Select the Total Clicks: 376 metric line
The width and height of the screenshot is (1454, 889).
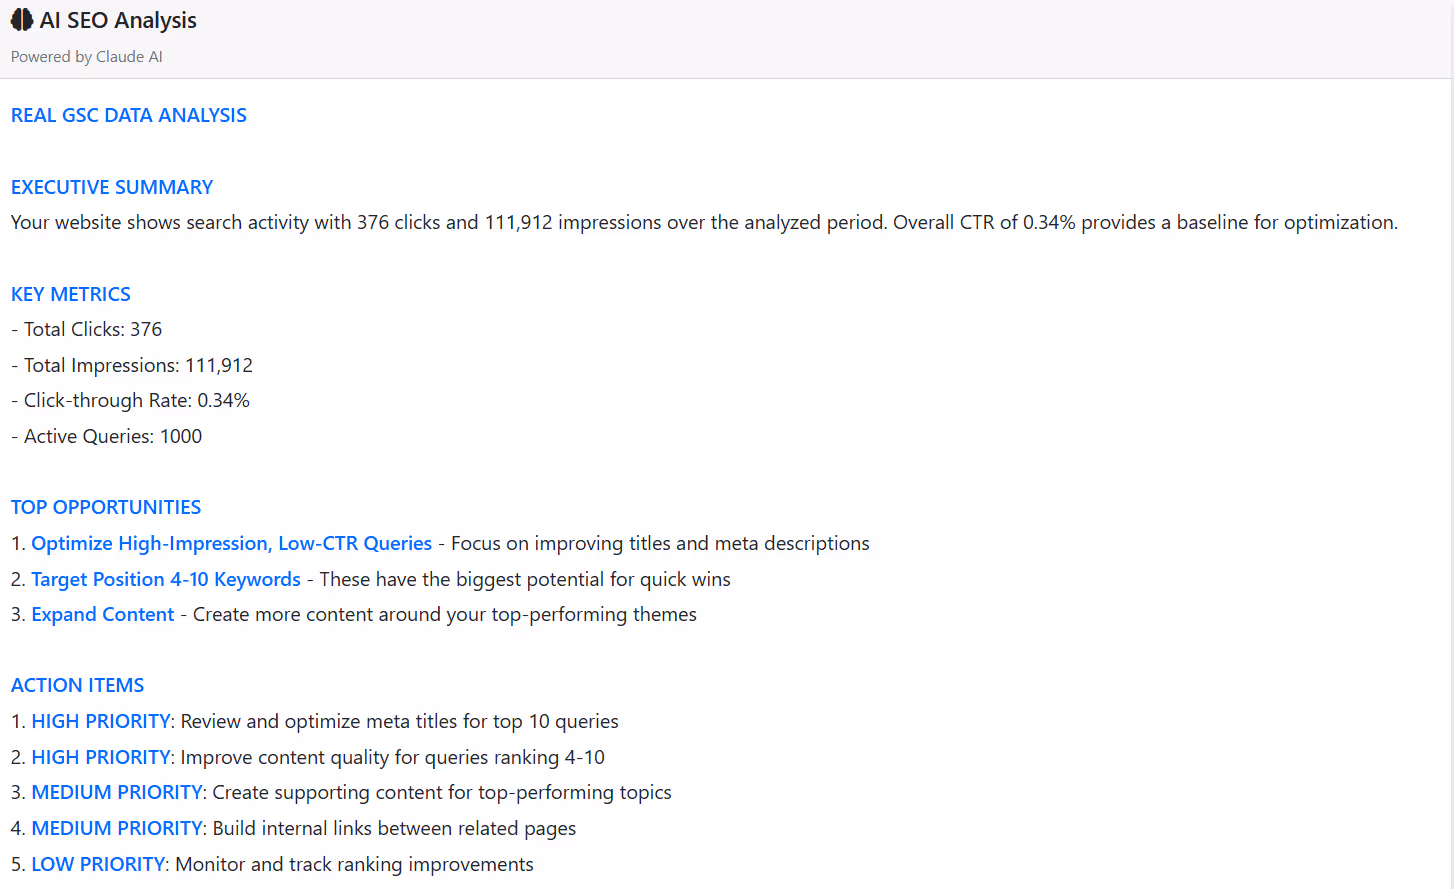coord(86,329)
